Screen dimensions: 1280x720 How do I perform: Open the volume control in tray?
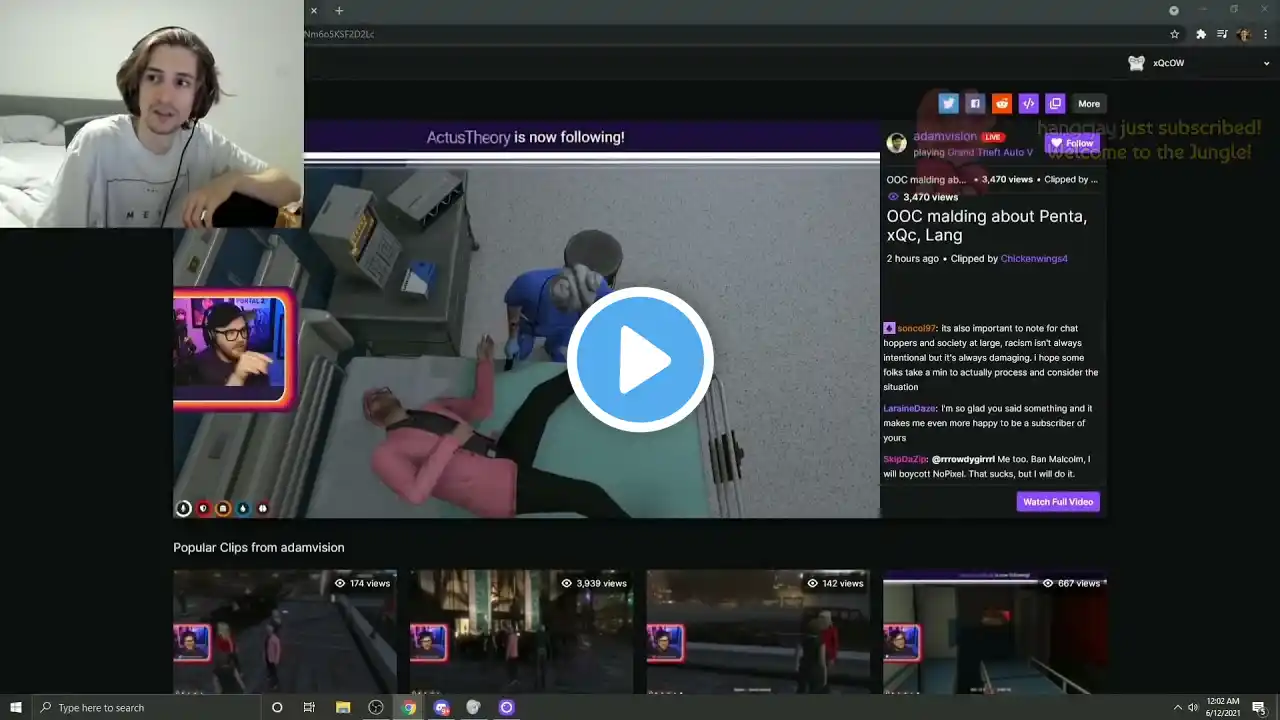[x=1193, y=707]
